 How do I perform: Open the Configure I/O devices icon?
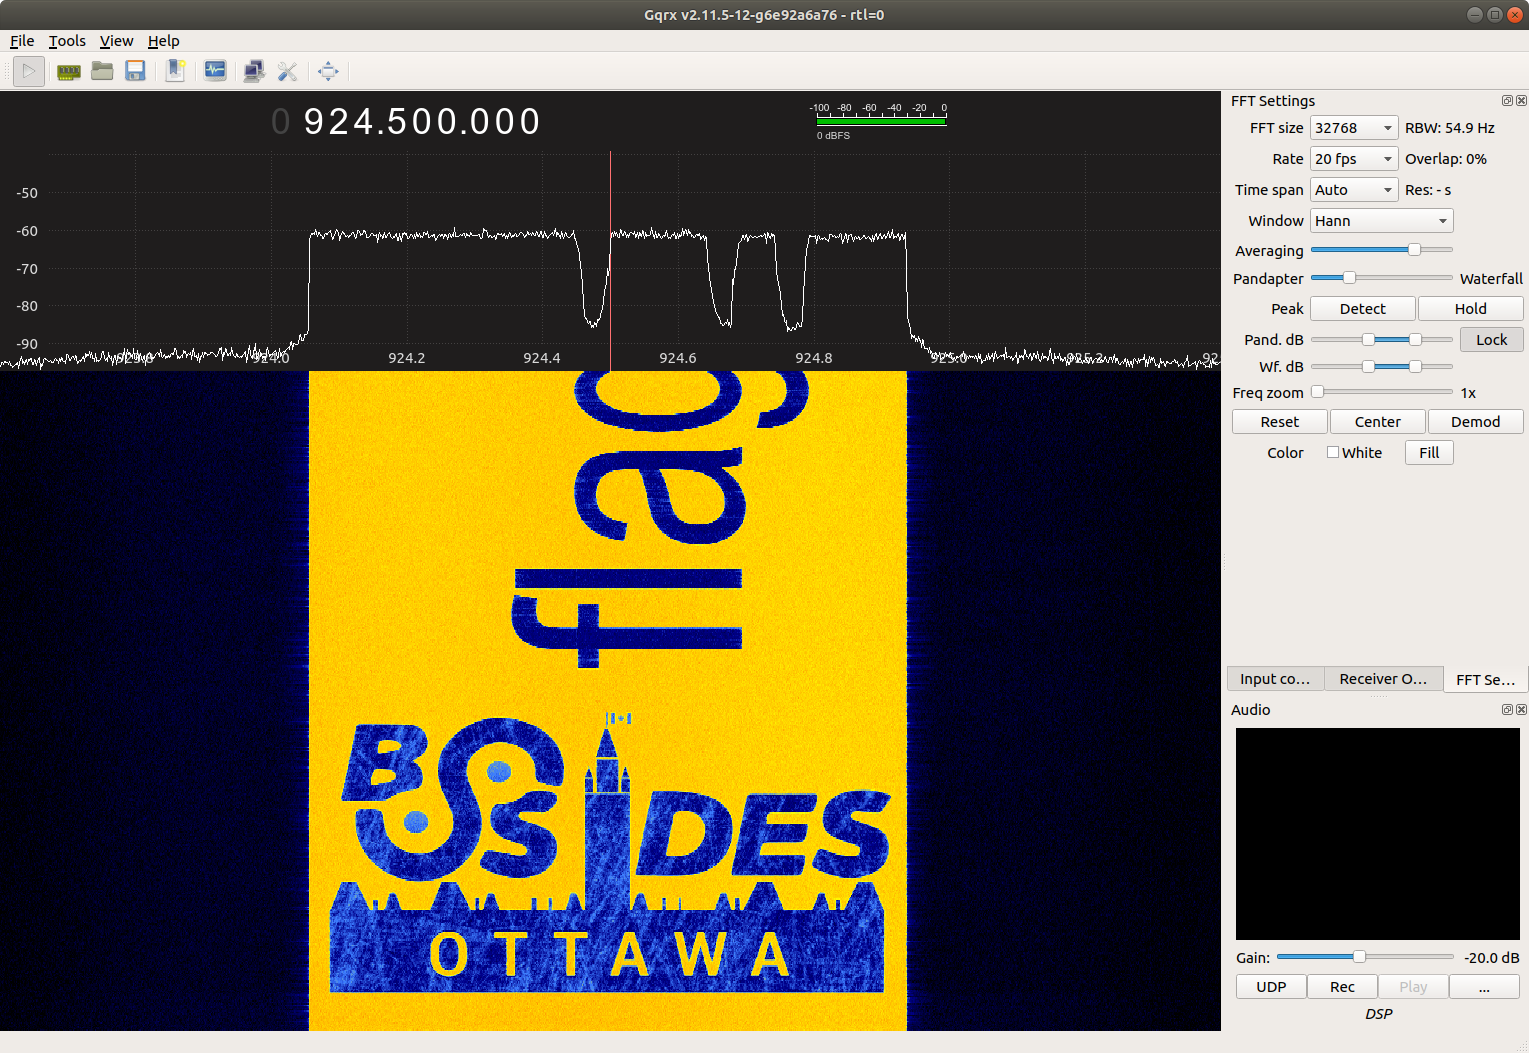point(68,71)
